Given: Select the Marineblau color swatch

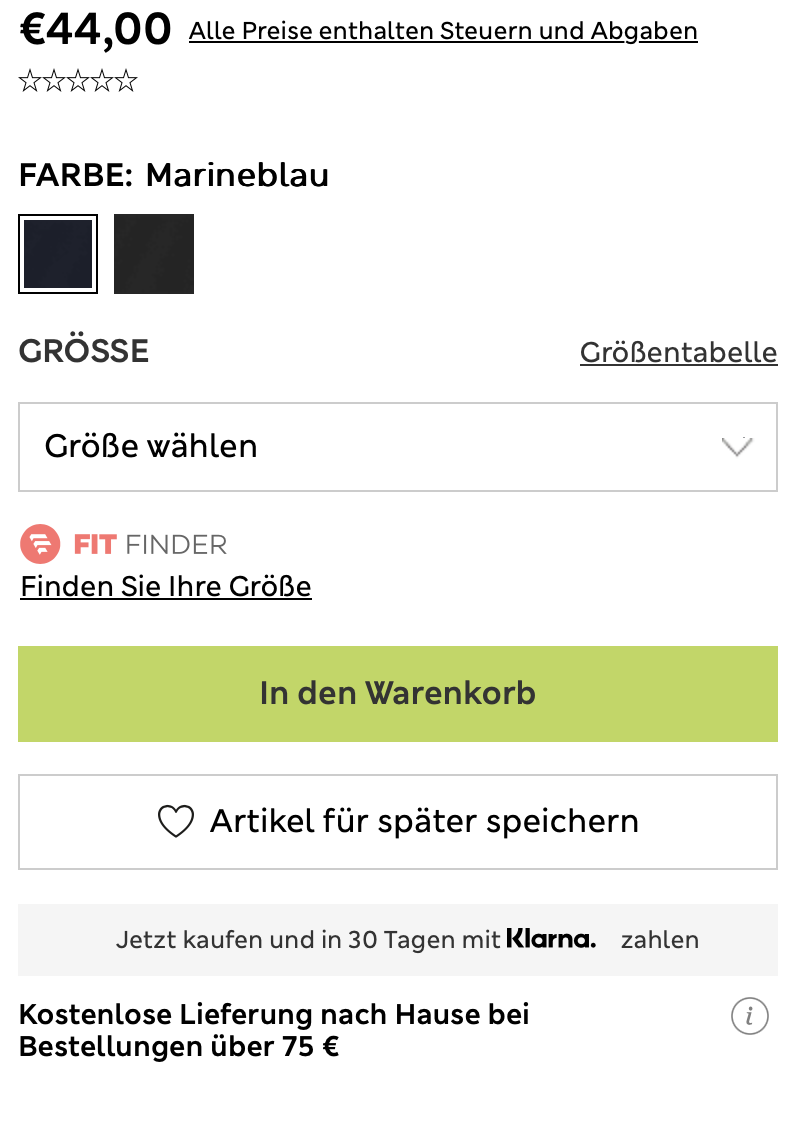Looking at the screenshot, I should (x=57, y=253).
